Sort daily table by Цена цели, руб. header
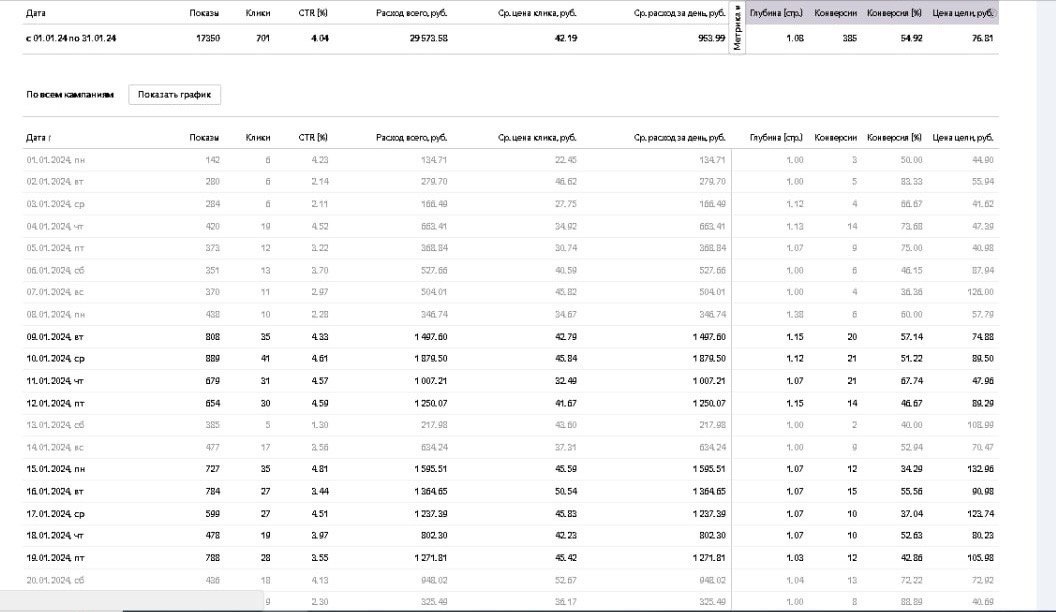The width and height of the screenshot is (1056, 612). pyautogui.click(x=963, y=137)
